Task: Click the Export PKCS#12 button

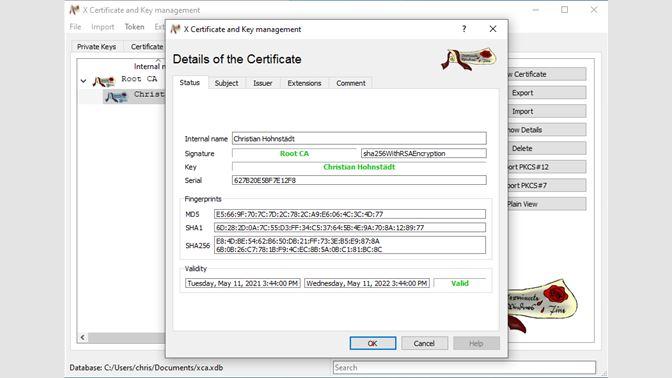Action: click(x=547, y=167)
